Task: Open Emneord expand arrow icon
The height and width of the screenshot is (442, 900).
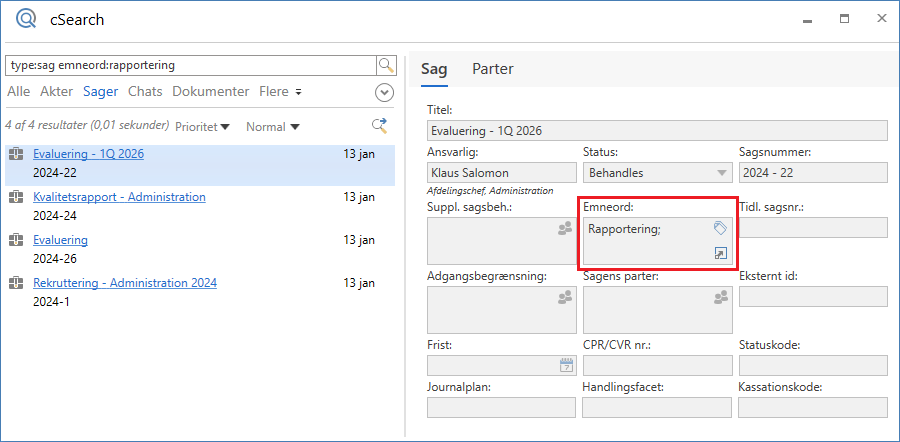Action: point(720,253)
